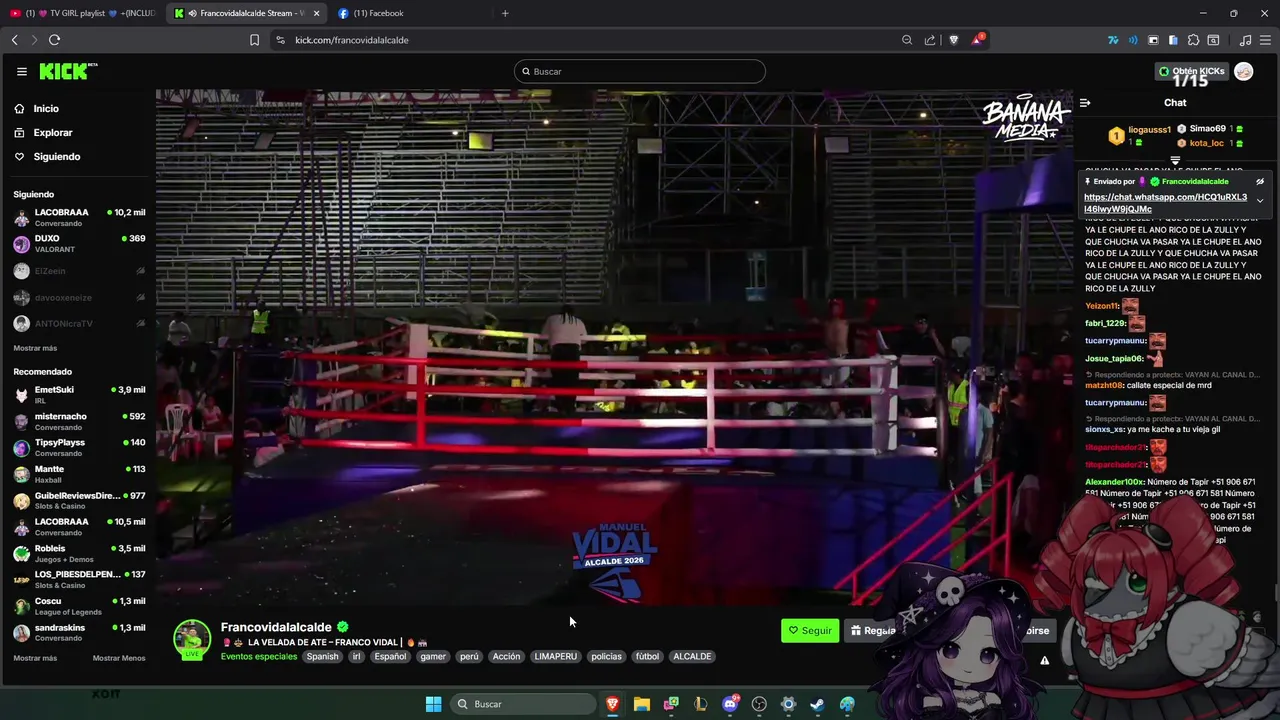Open recommended channel sandraskins
Image resolution: width=1280 pixels, height=720 pixels.
79,632
